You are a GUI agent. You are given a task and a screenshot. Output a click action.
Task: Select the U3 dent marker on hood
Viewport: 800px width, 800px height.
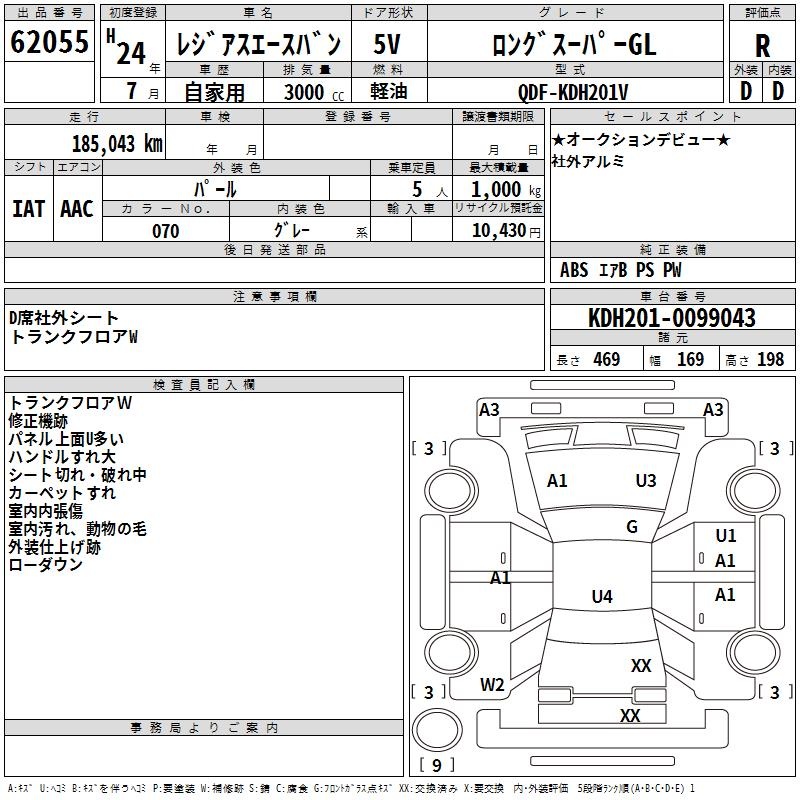click(646, 481)
